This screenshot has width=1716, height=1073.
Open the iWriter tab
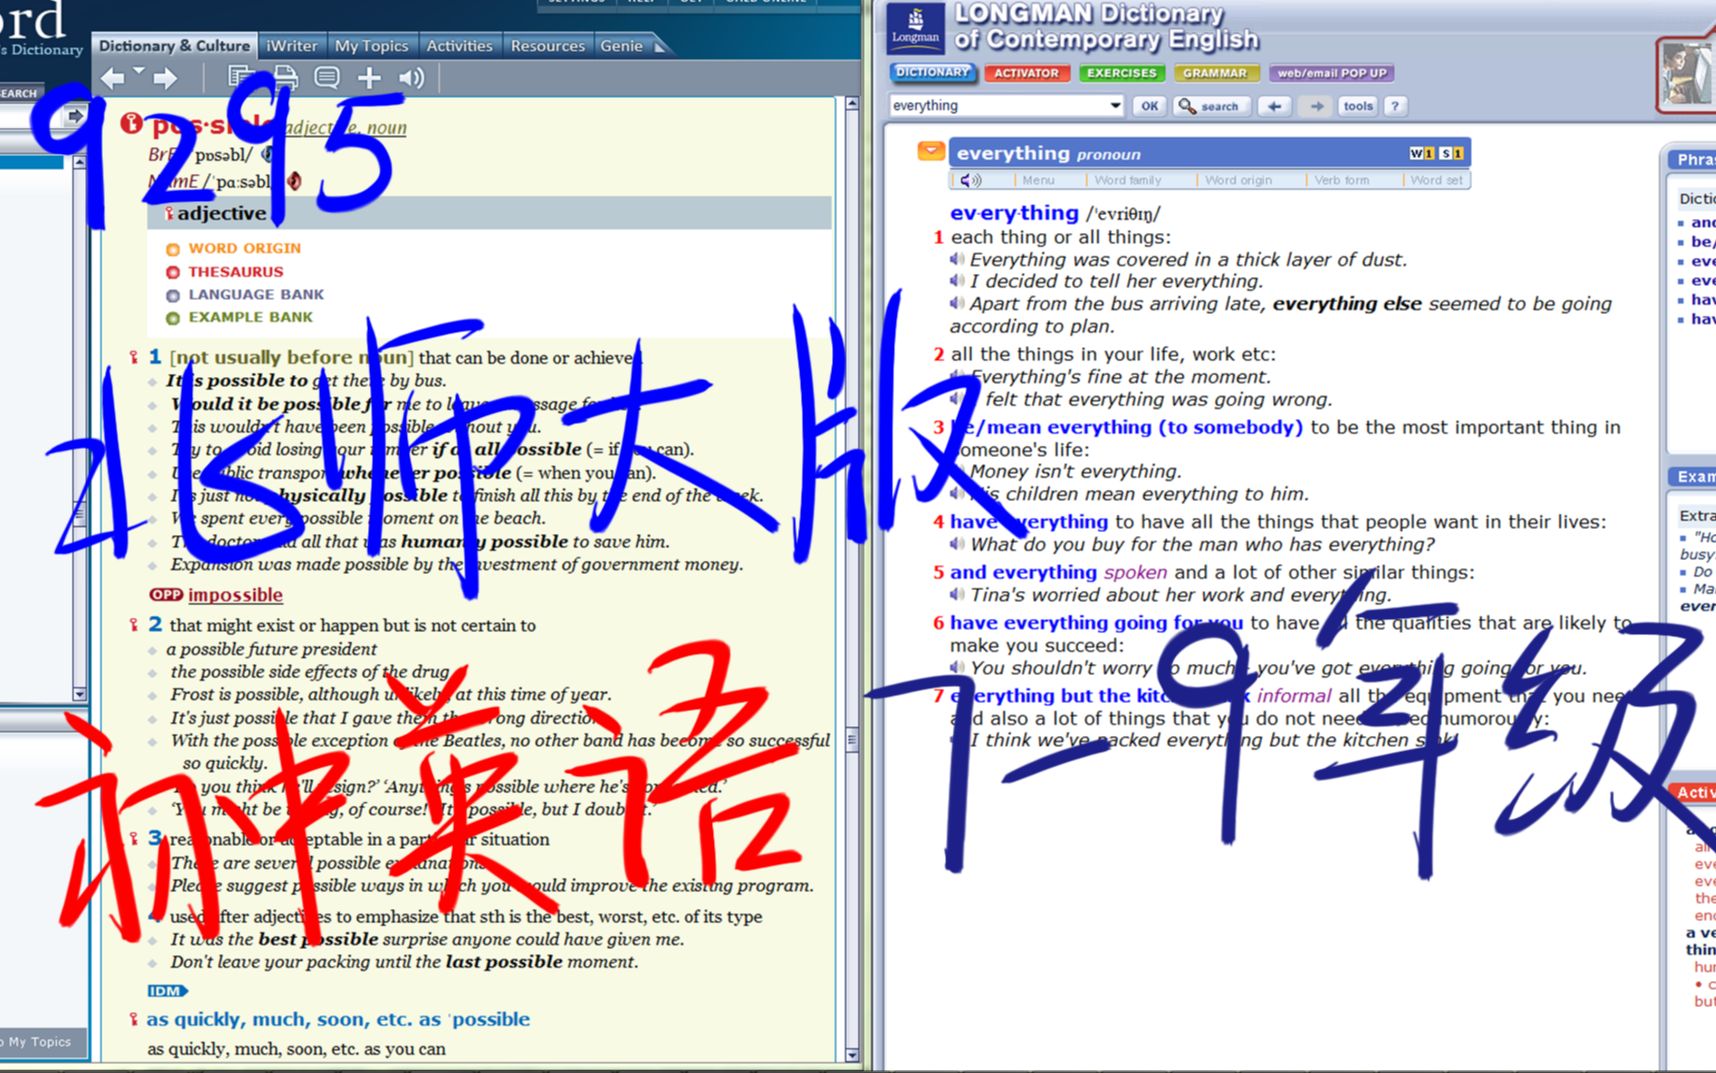(292, 46)
